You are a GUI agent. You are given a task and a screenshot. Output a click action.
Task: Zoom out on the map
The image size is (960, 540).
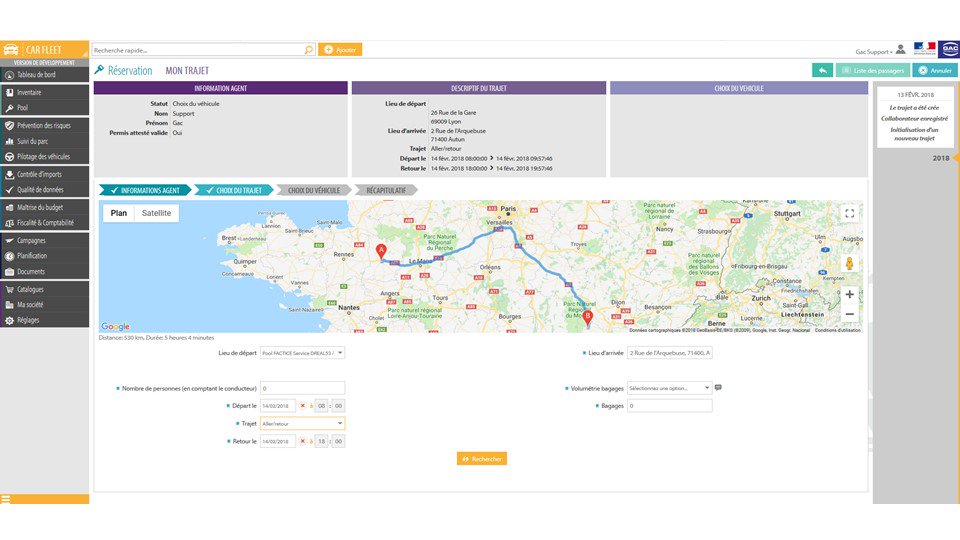click(849, 314)
